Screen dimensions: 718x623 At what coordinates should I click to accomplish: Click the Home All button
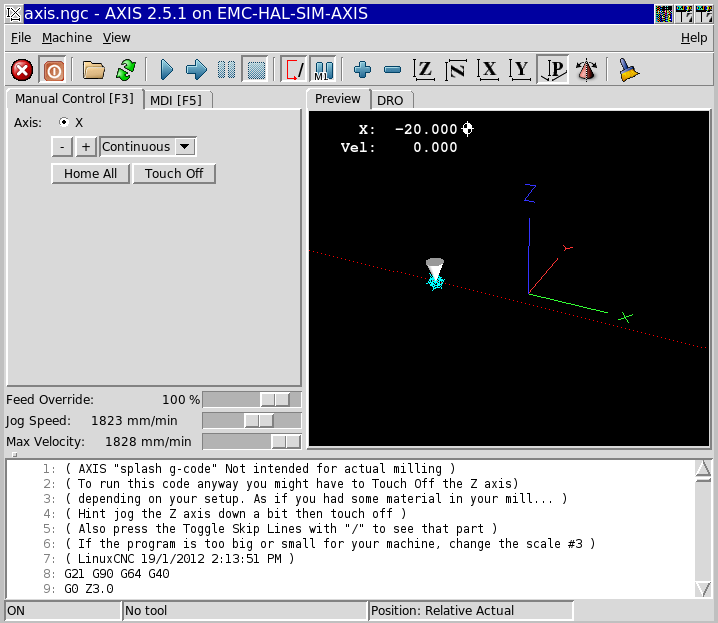[91, 174]
